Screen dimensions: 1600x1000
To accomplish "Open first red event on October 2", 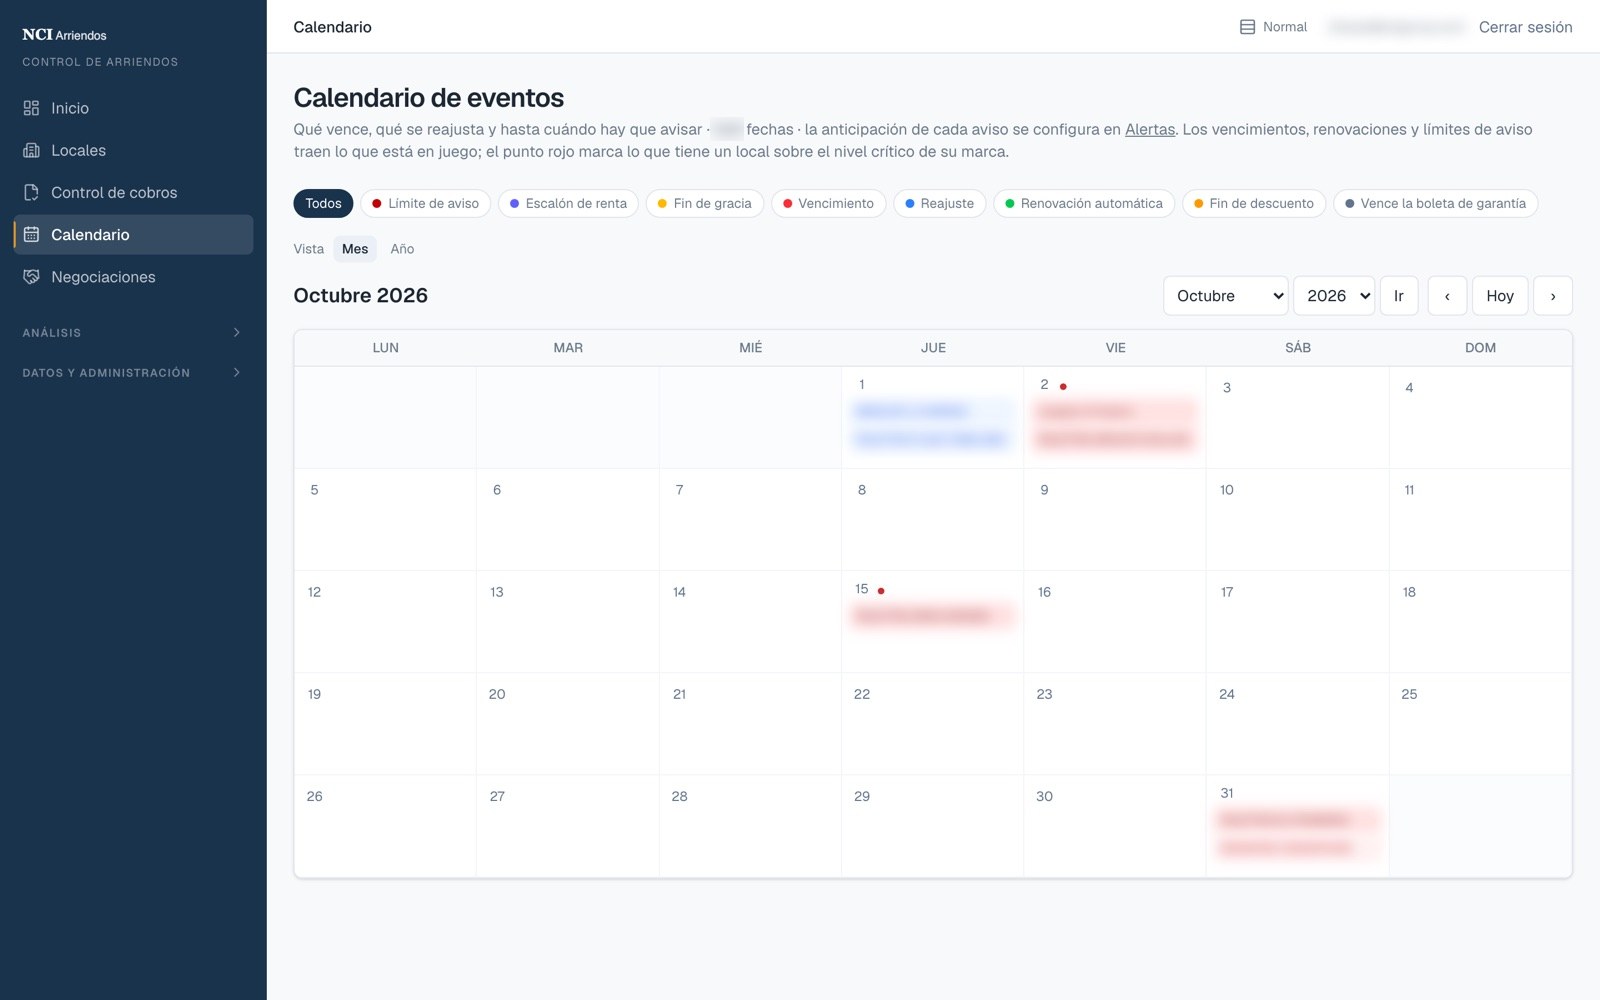I will (x=1115, y=411).
